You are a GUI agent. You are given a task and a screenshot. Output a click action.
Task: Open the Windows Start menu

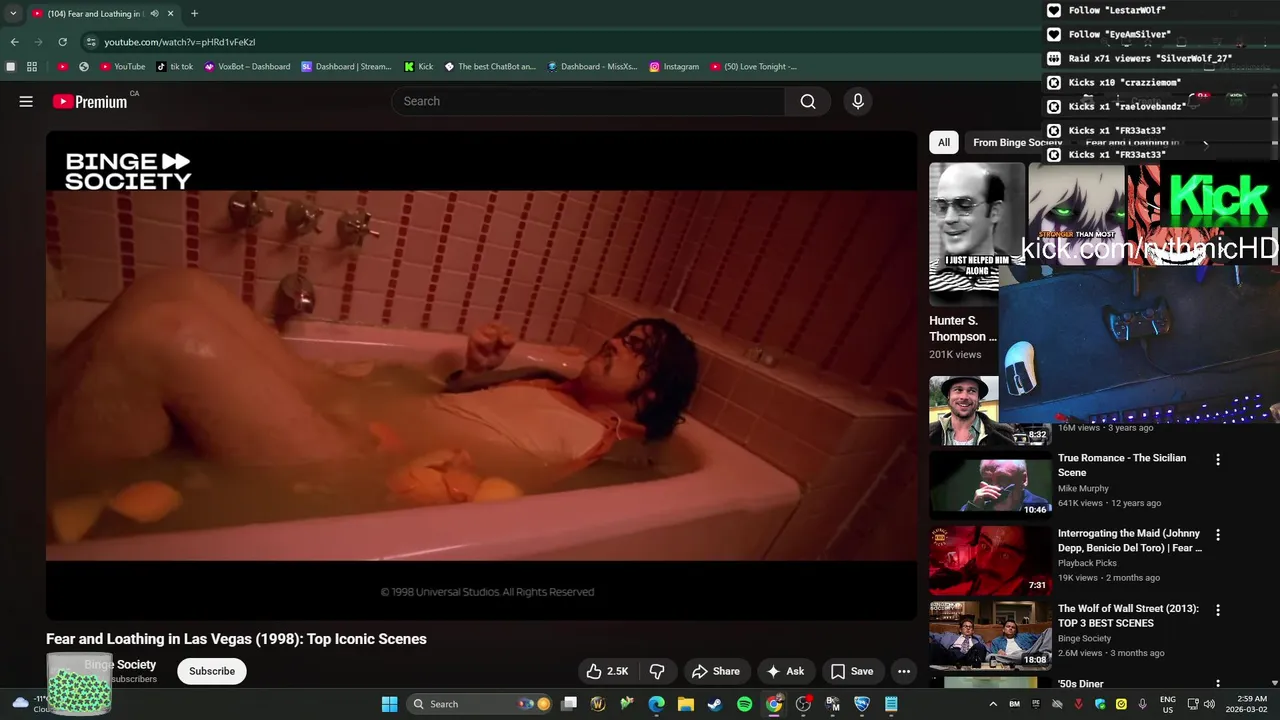[x=389, y=704]
